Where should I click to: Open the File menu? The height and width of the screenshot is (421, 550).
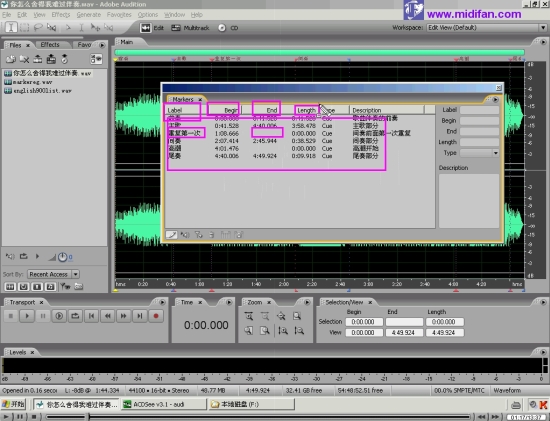[7, 15]
